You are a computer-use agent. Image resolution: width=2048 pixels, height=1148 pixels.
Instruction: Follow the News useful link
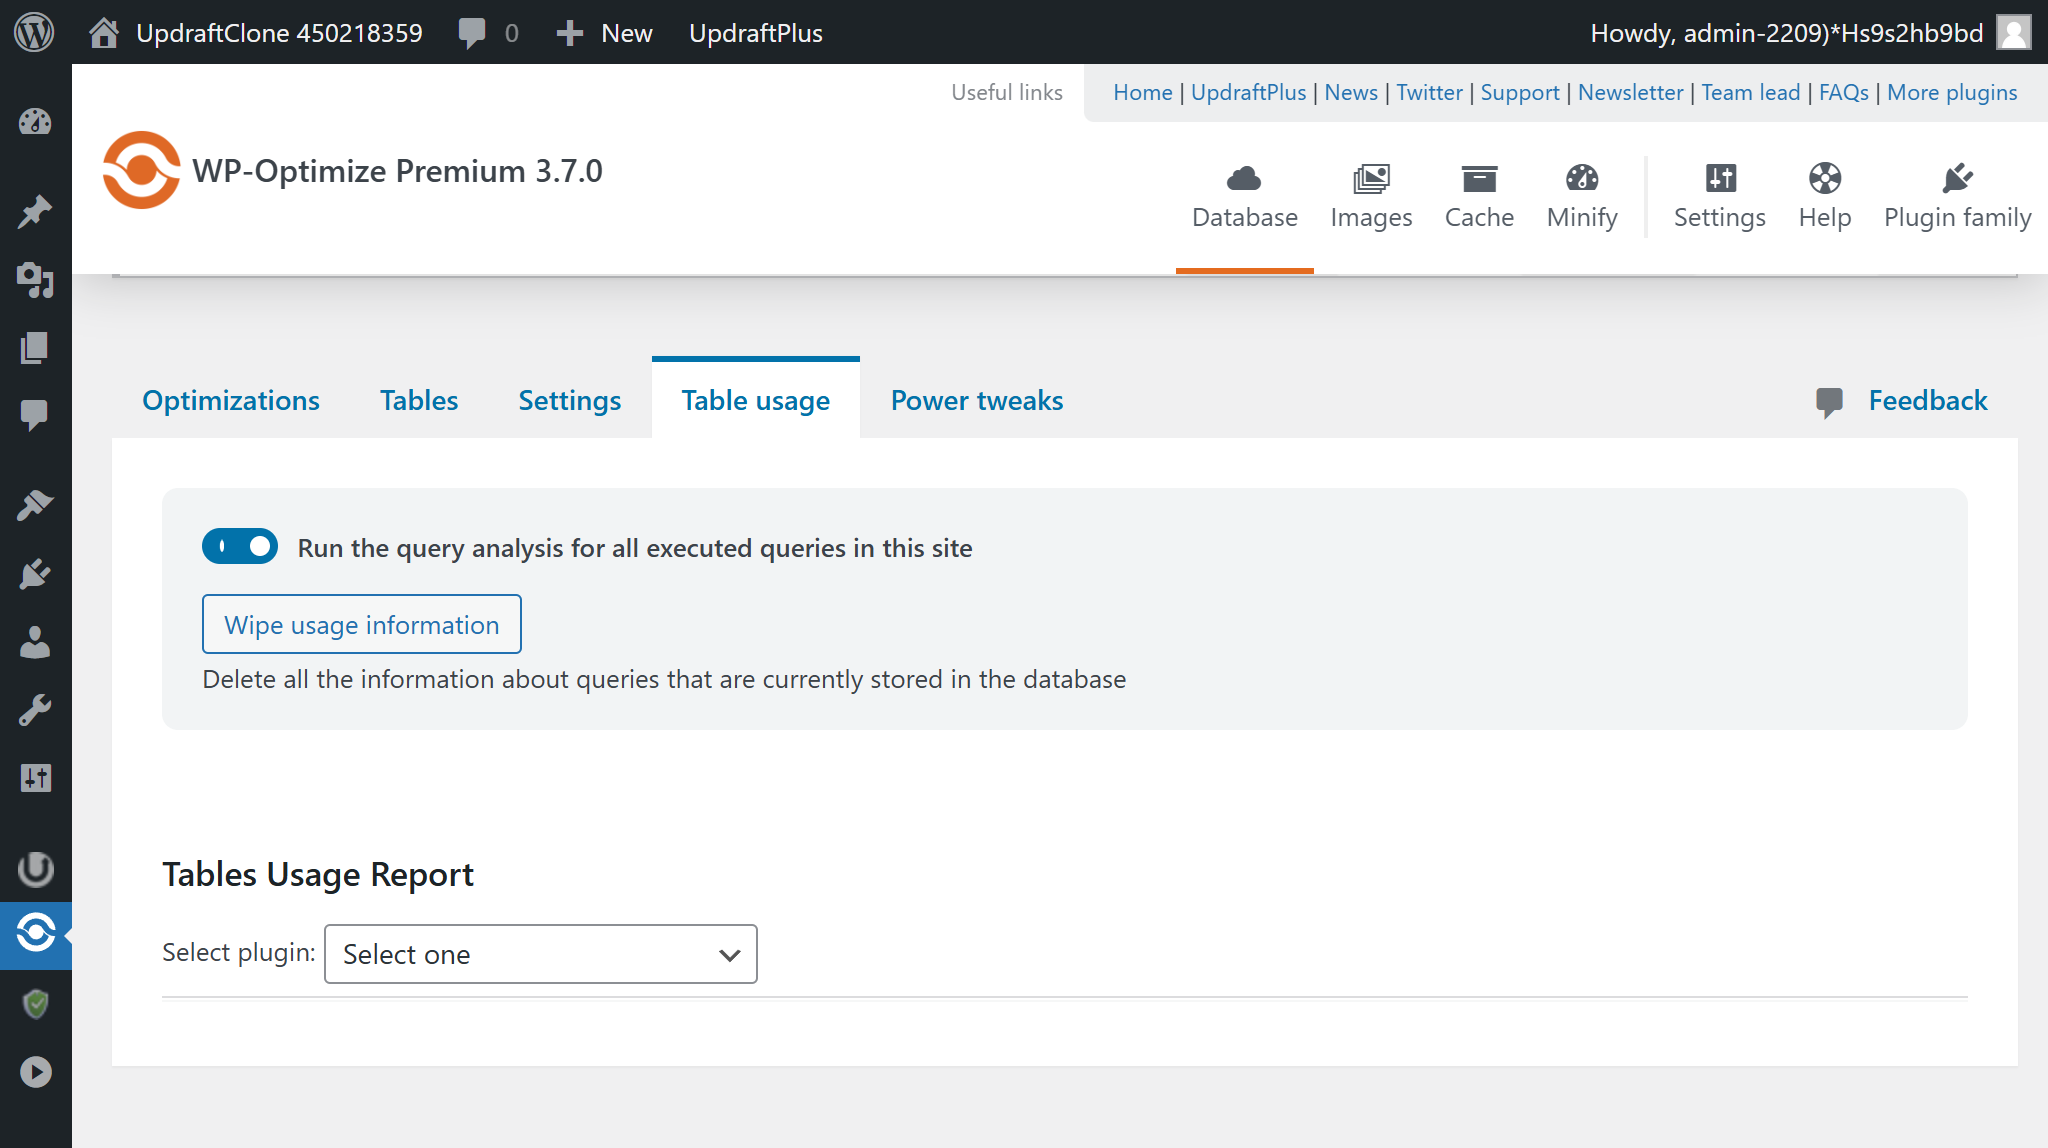pyautogui.click(x=1351, y=92)
